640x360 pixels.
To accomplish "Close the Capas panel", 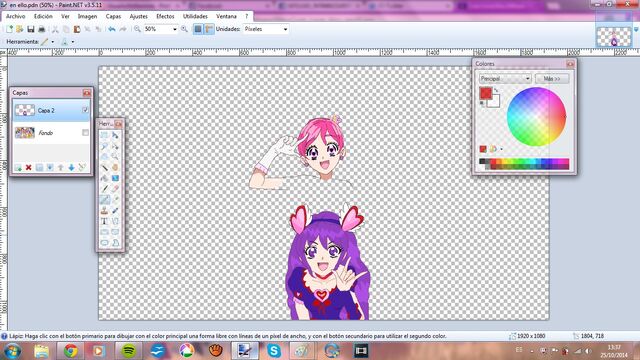I will pos(87,93).
